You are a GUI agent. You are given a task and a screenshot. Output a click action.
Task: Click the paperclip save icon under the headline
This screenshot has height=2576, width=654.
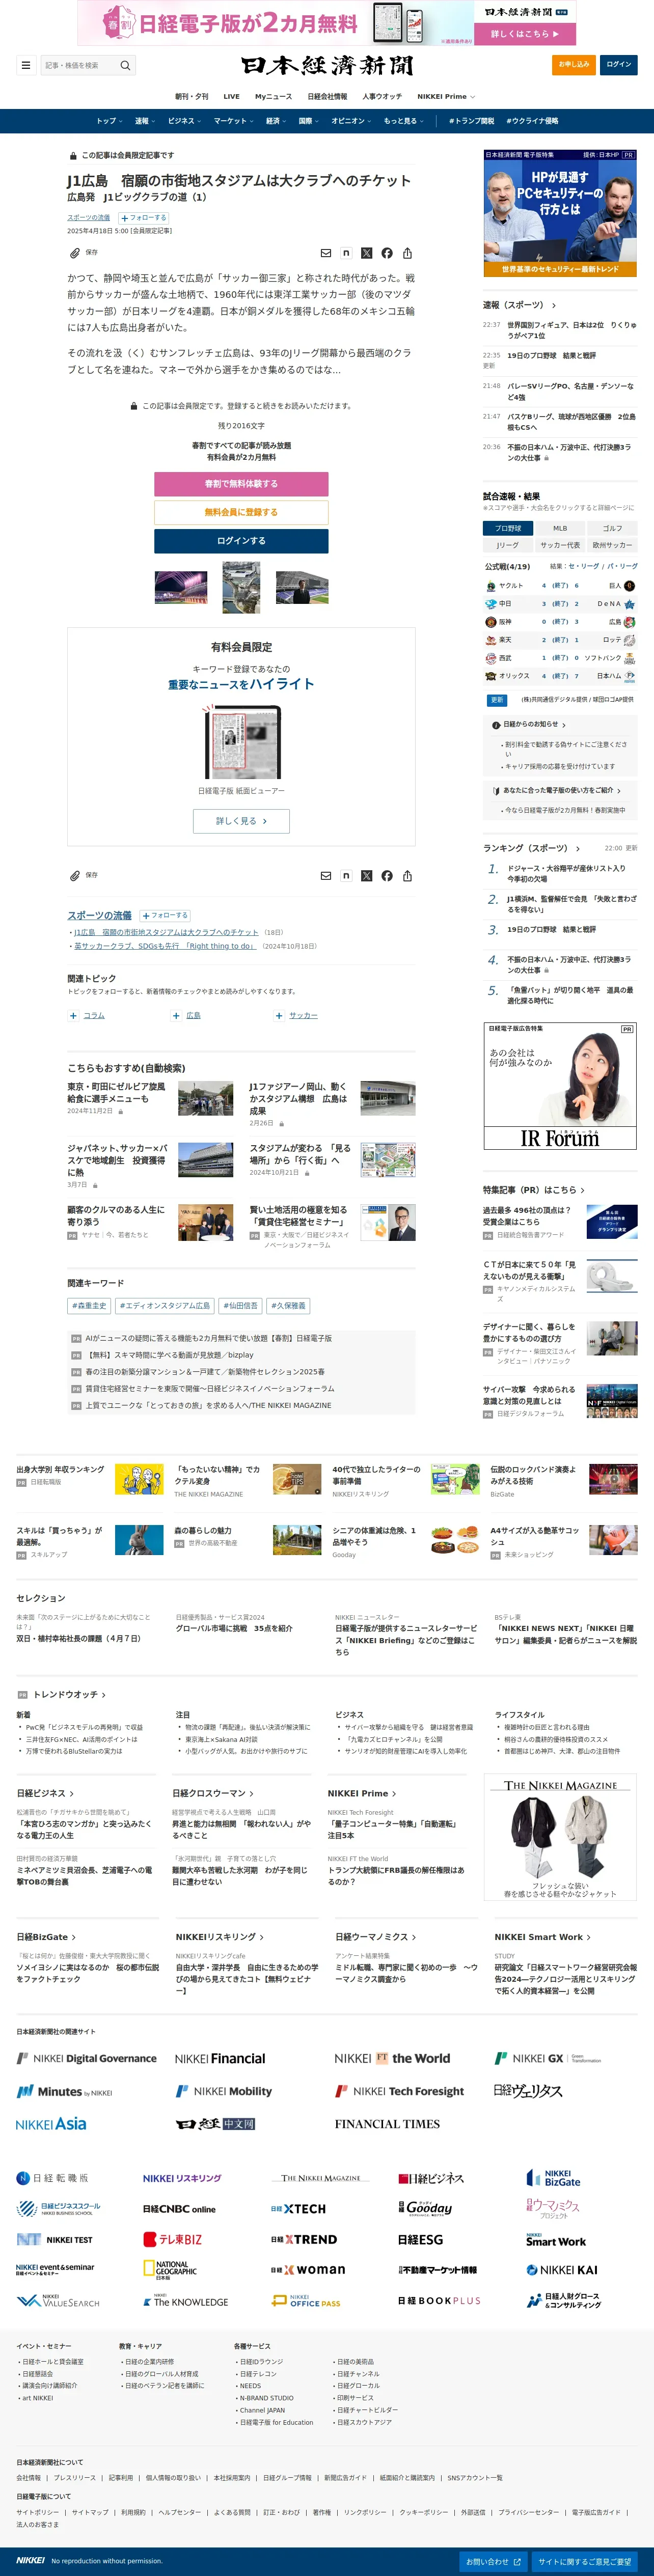(74, 253)
